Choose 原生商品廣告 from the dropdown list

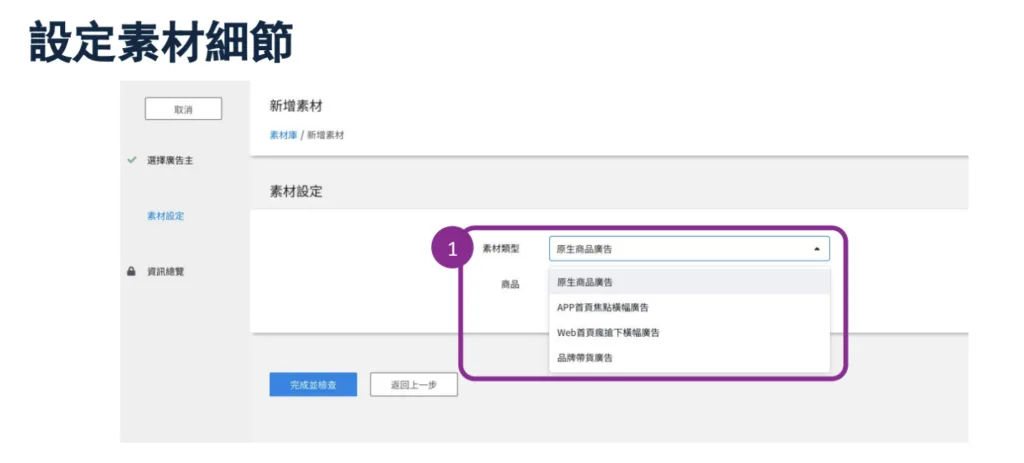[x=585, y=283]
